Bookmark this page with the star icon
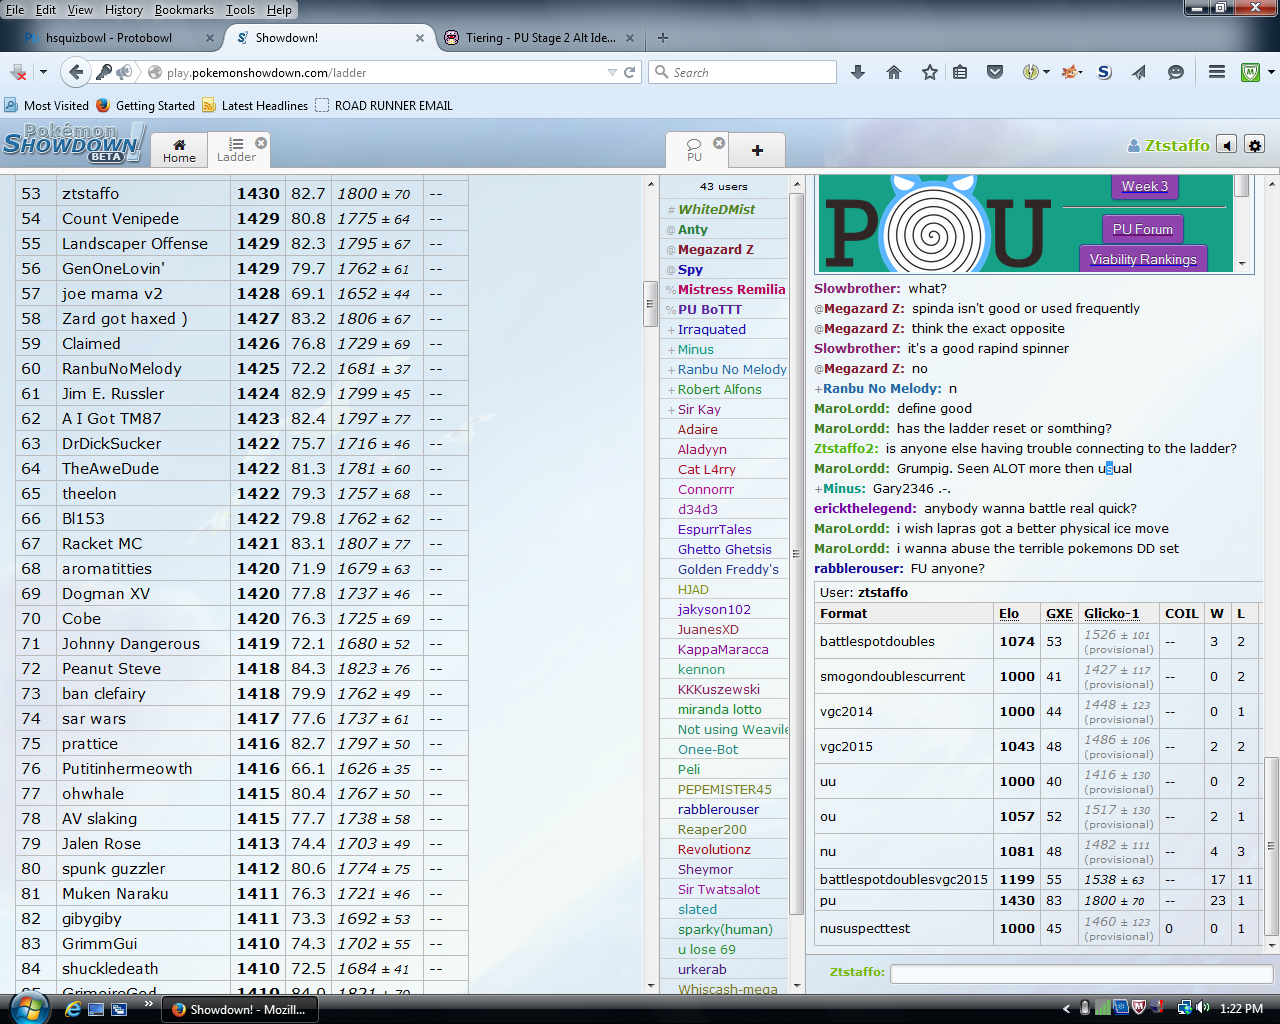Viewport: 1280px width, 1024px height. pos(929,72)
